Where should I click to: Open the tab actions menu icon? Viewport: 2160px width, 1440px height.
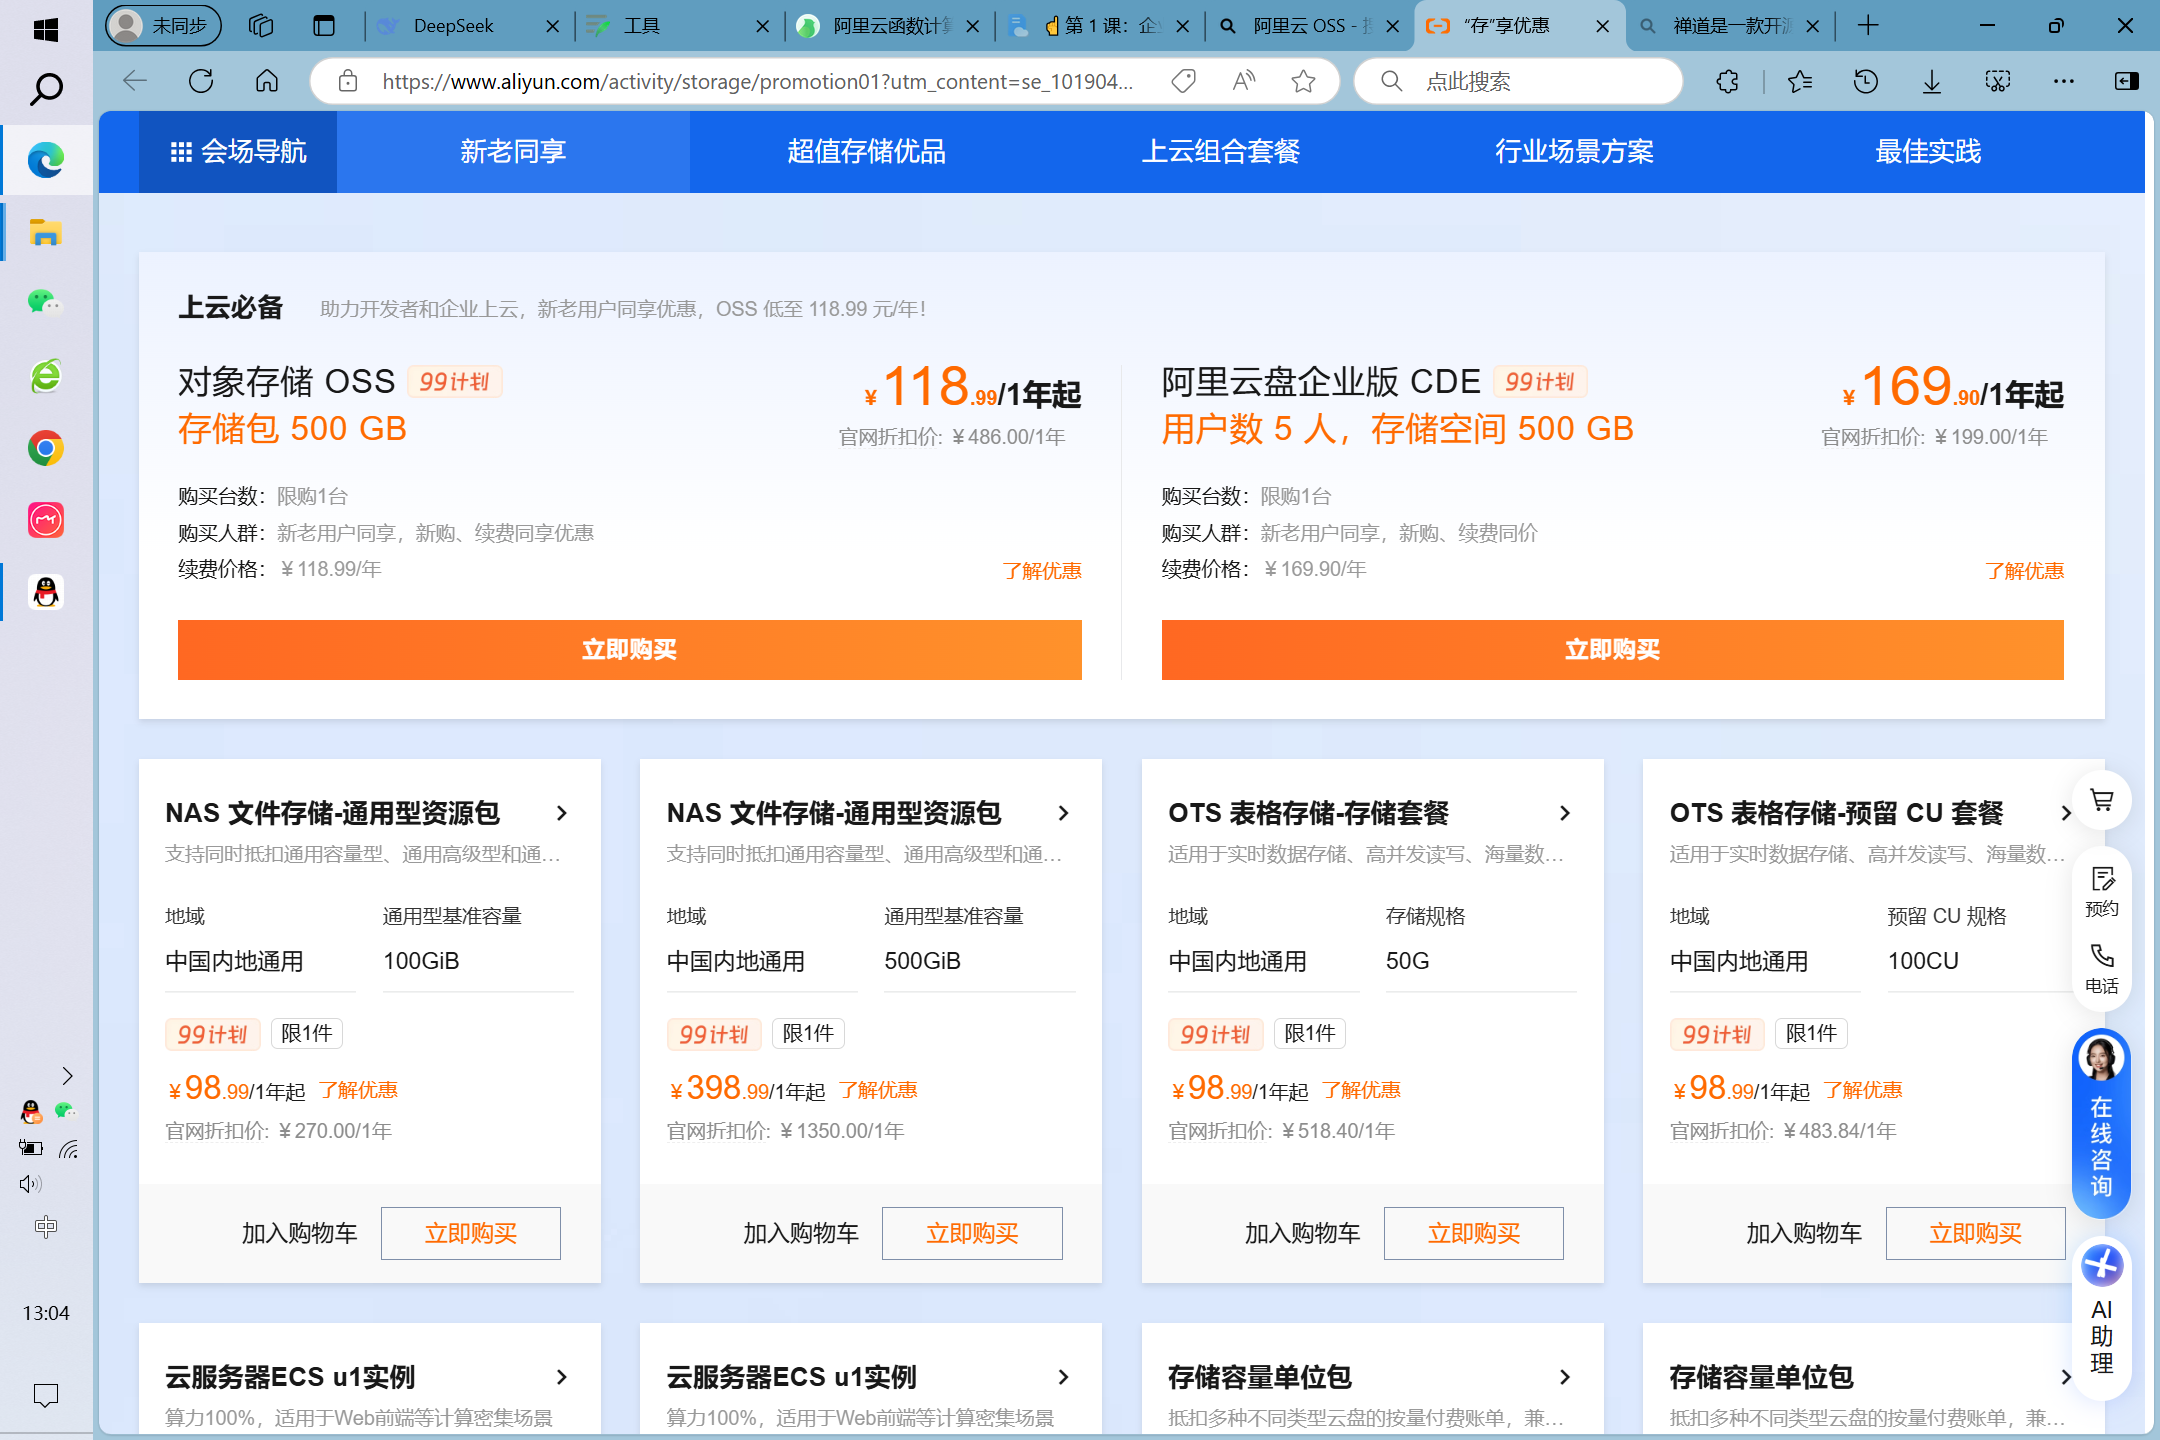pyautogui.click(x=324, y=26)
